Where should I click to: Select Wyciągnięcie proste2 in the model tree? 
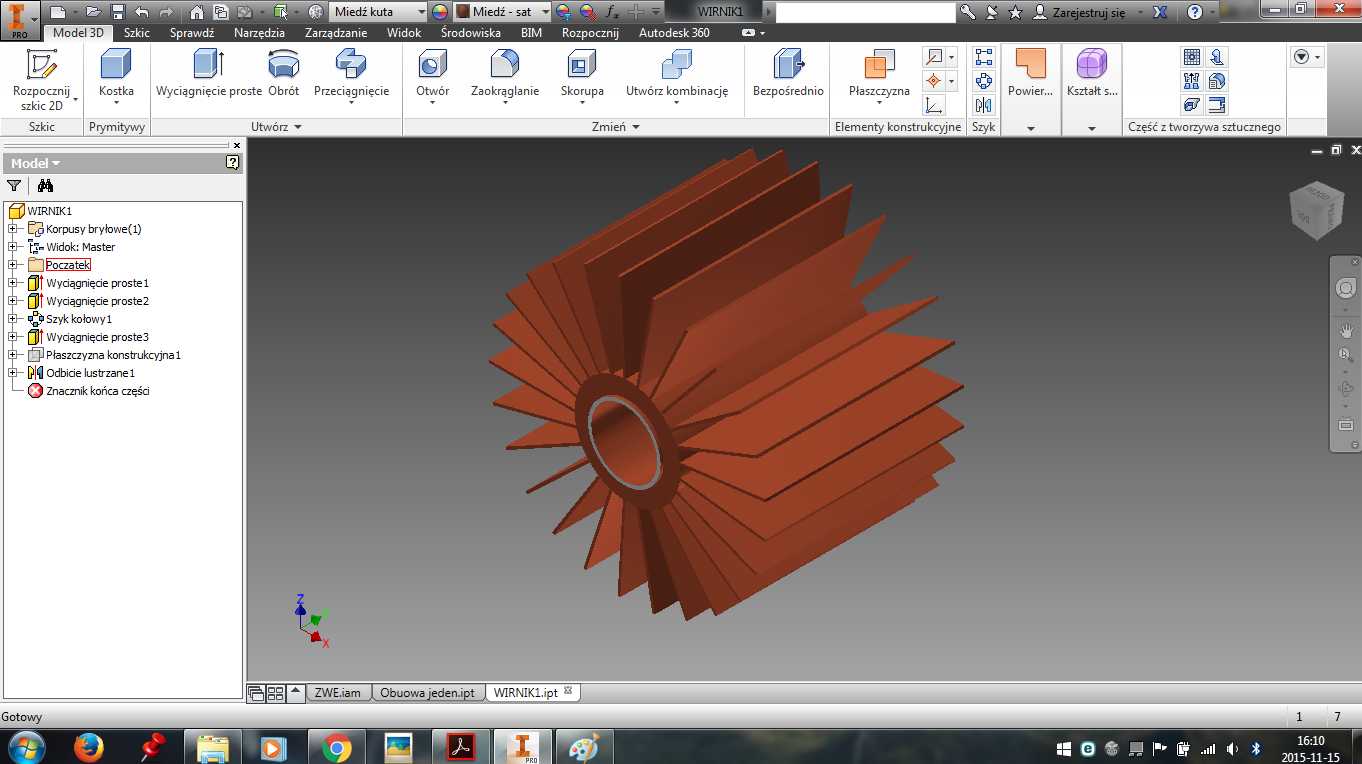tap(97, 301)
